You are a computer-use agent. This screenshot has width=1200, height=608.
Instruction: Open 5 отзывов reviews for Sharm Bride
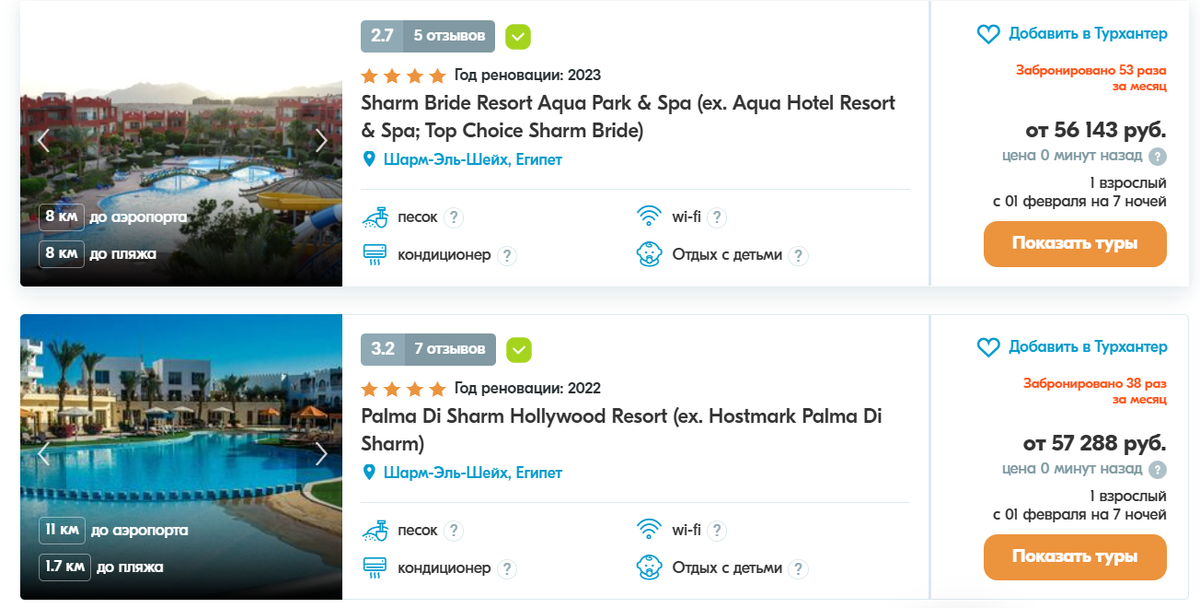449,36
